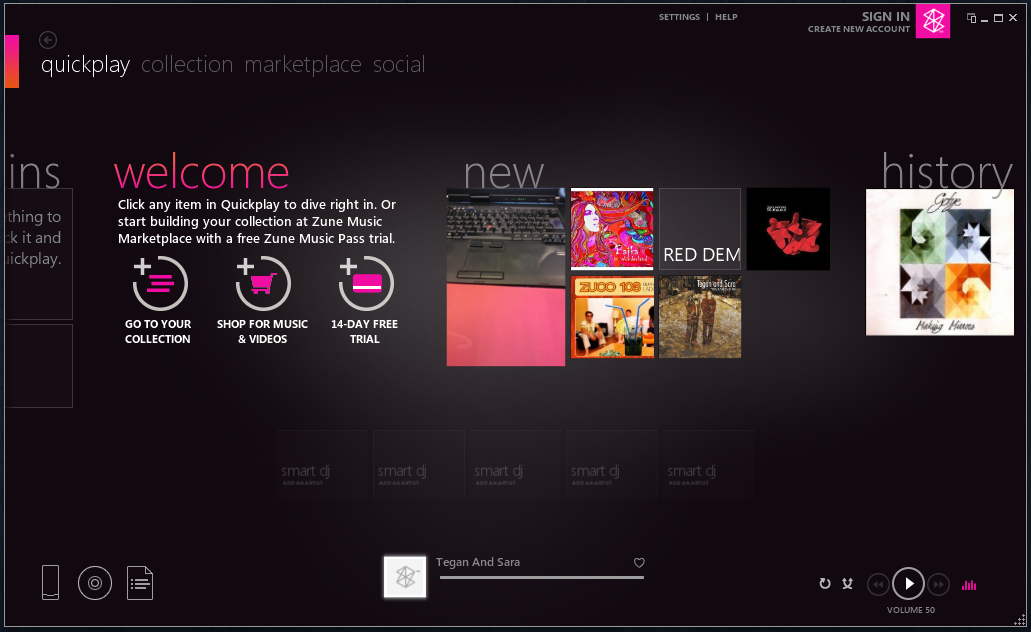Click the 14-Day Free Trial icon

point(366,284)
